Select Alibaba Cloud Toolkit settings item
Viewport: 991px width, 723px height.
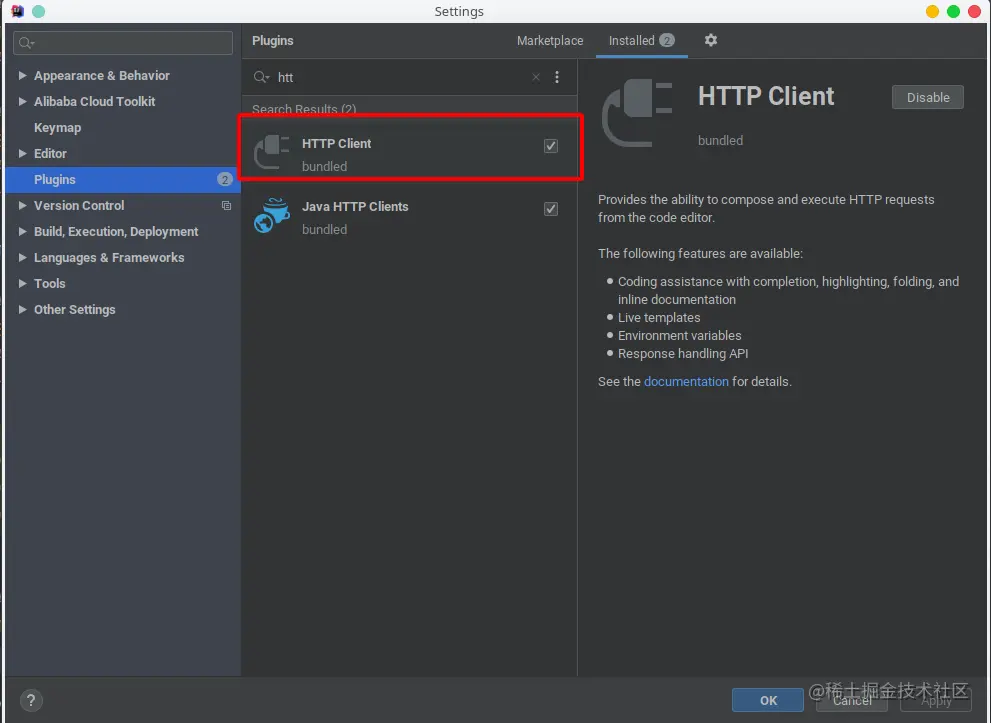pos(94,101)
